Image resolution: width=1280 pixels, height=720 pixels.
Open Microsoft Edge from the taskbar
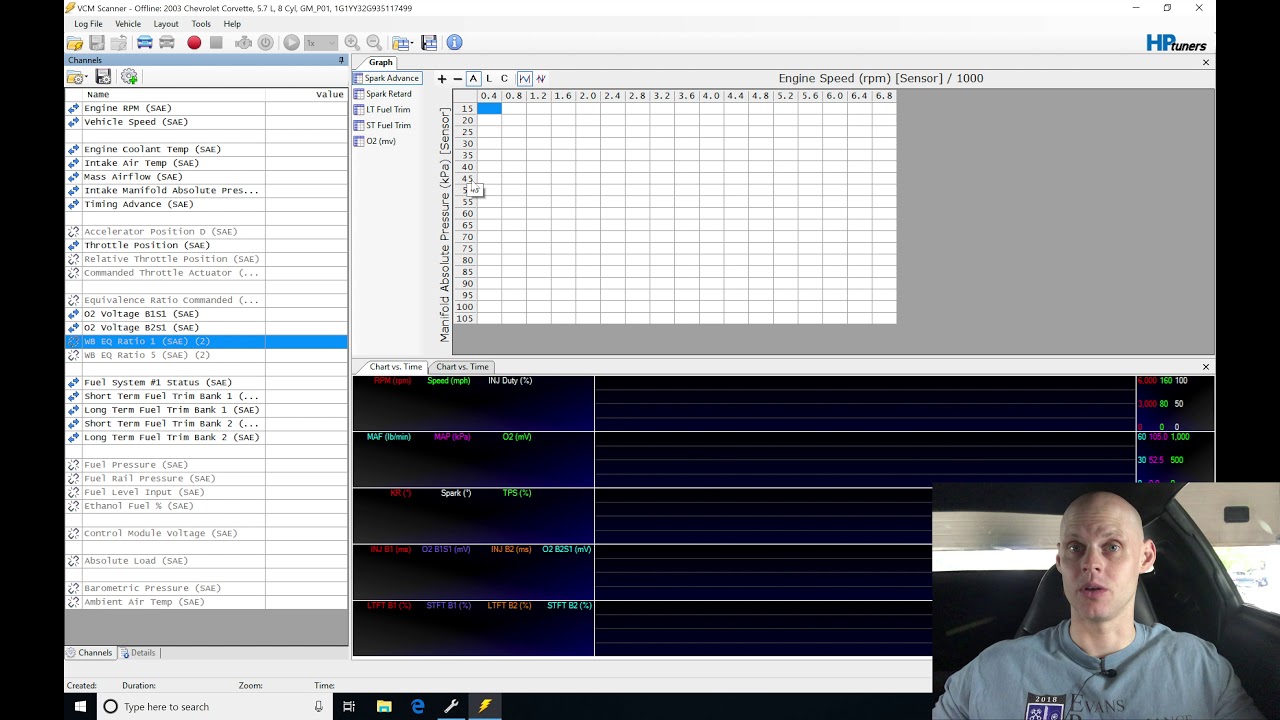pos(418,707)
